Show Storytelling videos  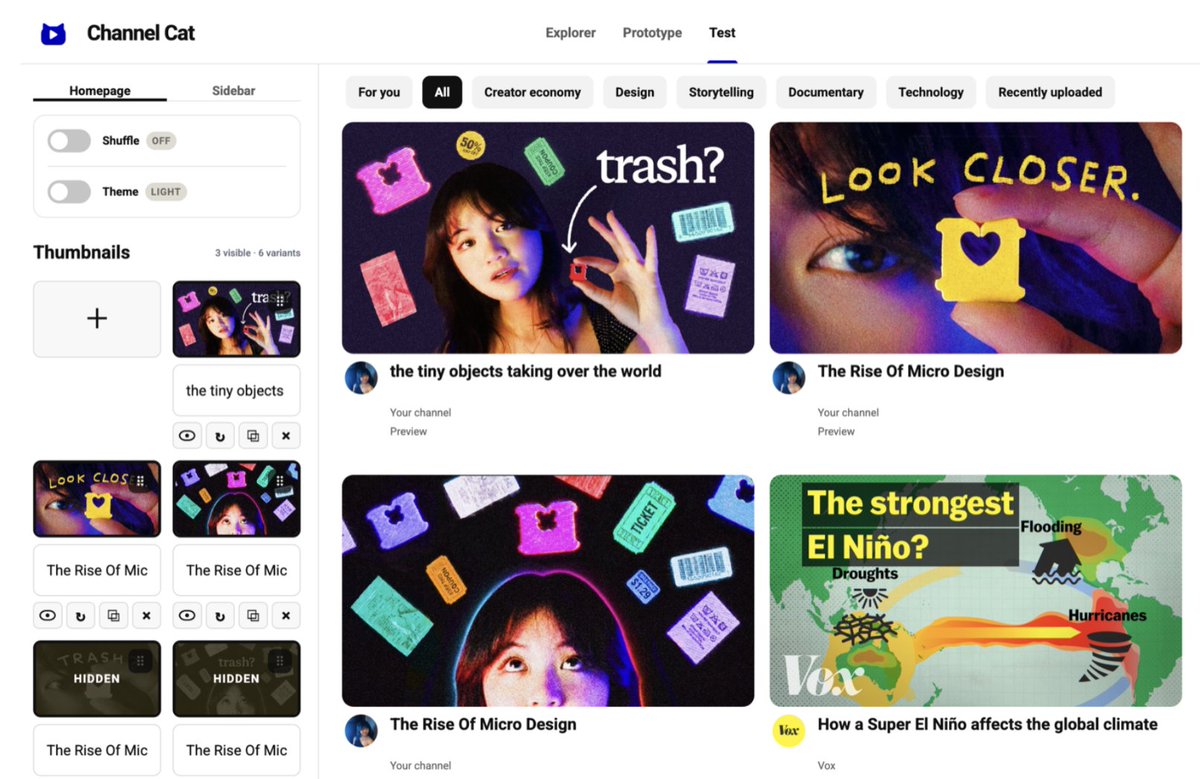coord(721,92)
